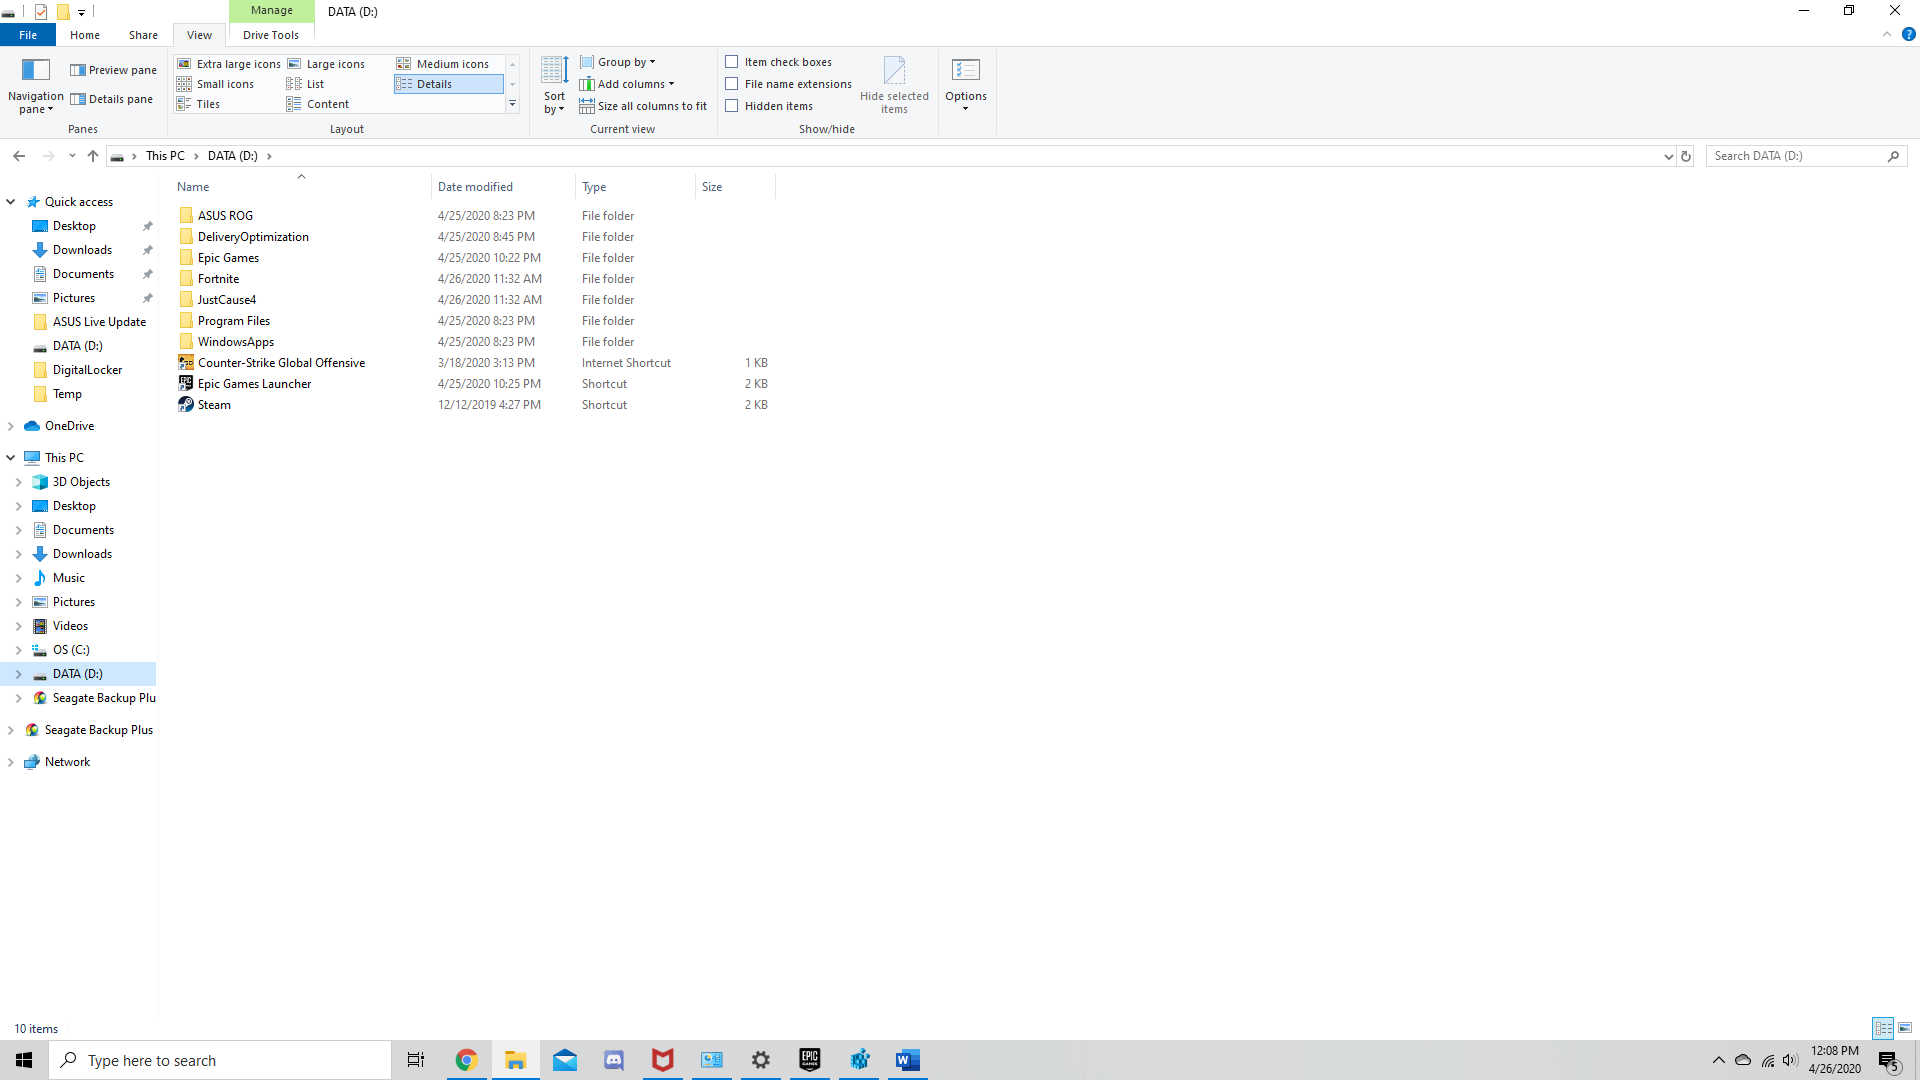The image size is (1920, 1080).
Task: Switch to large thumbnails view in status bar
Action: (1905, 1028)
